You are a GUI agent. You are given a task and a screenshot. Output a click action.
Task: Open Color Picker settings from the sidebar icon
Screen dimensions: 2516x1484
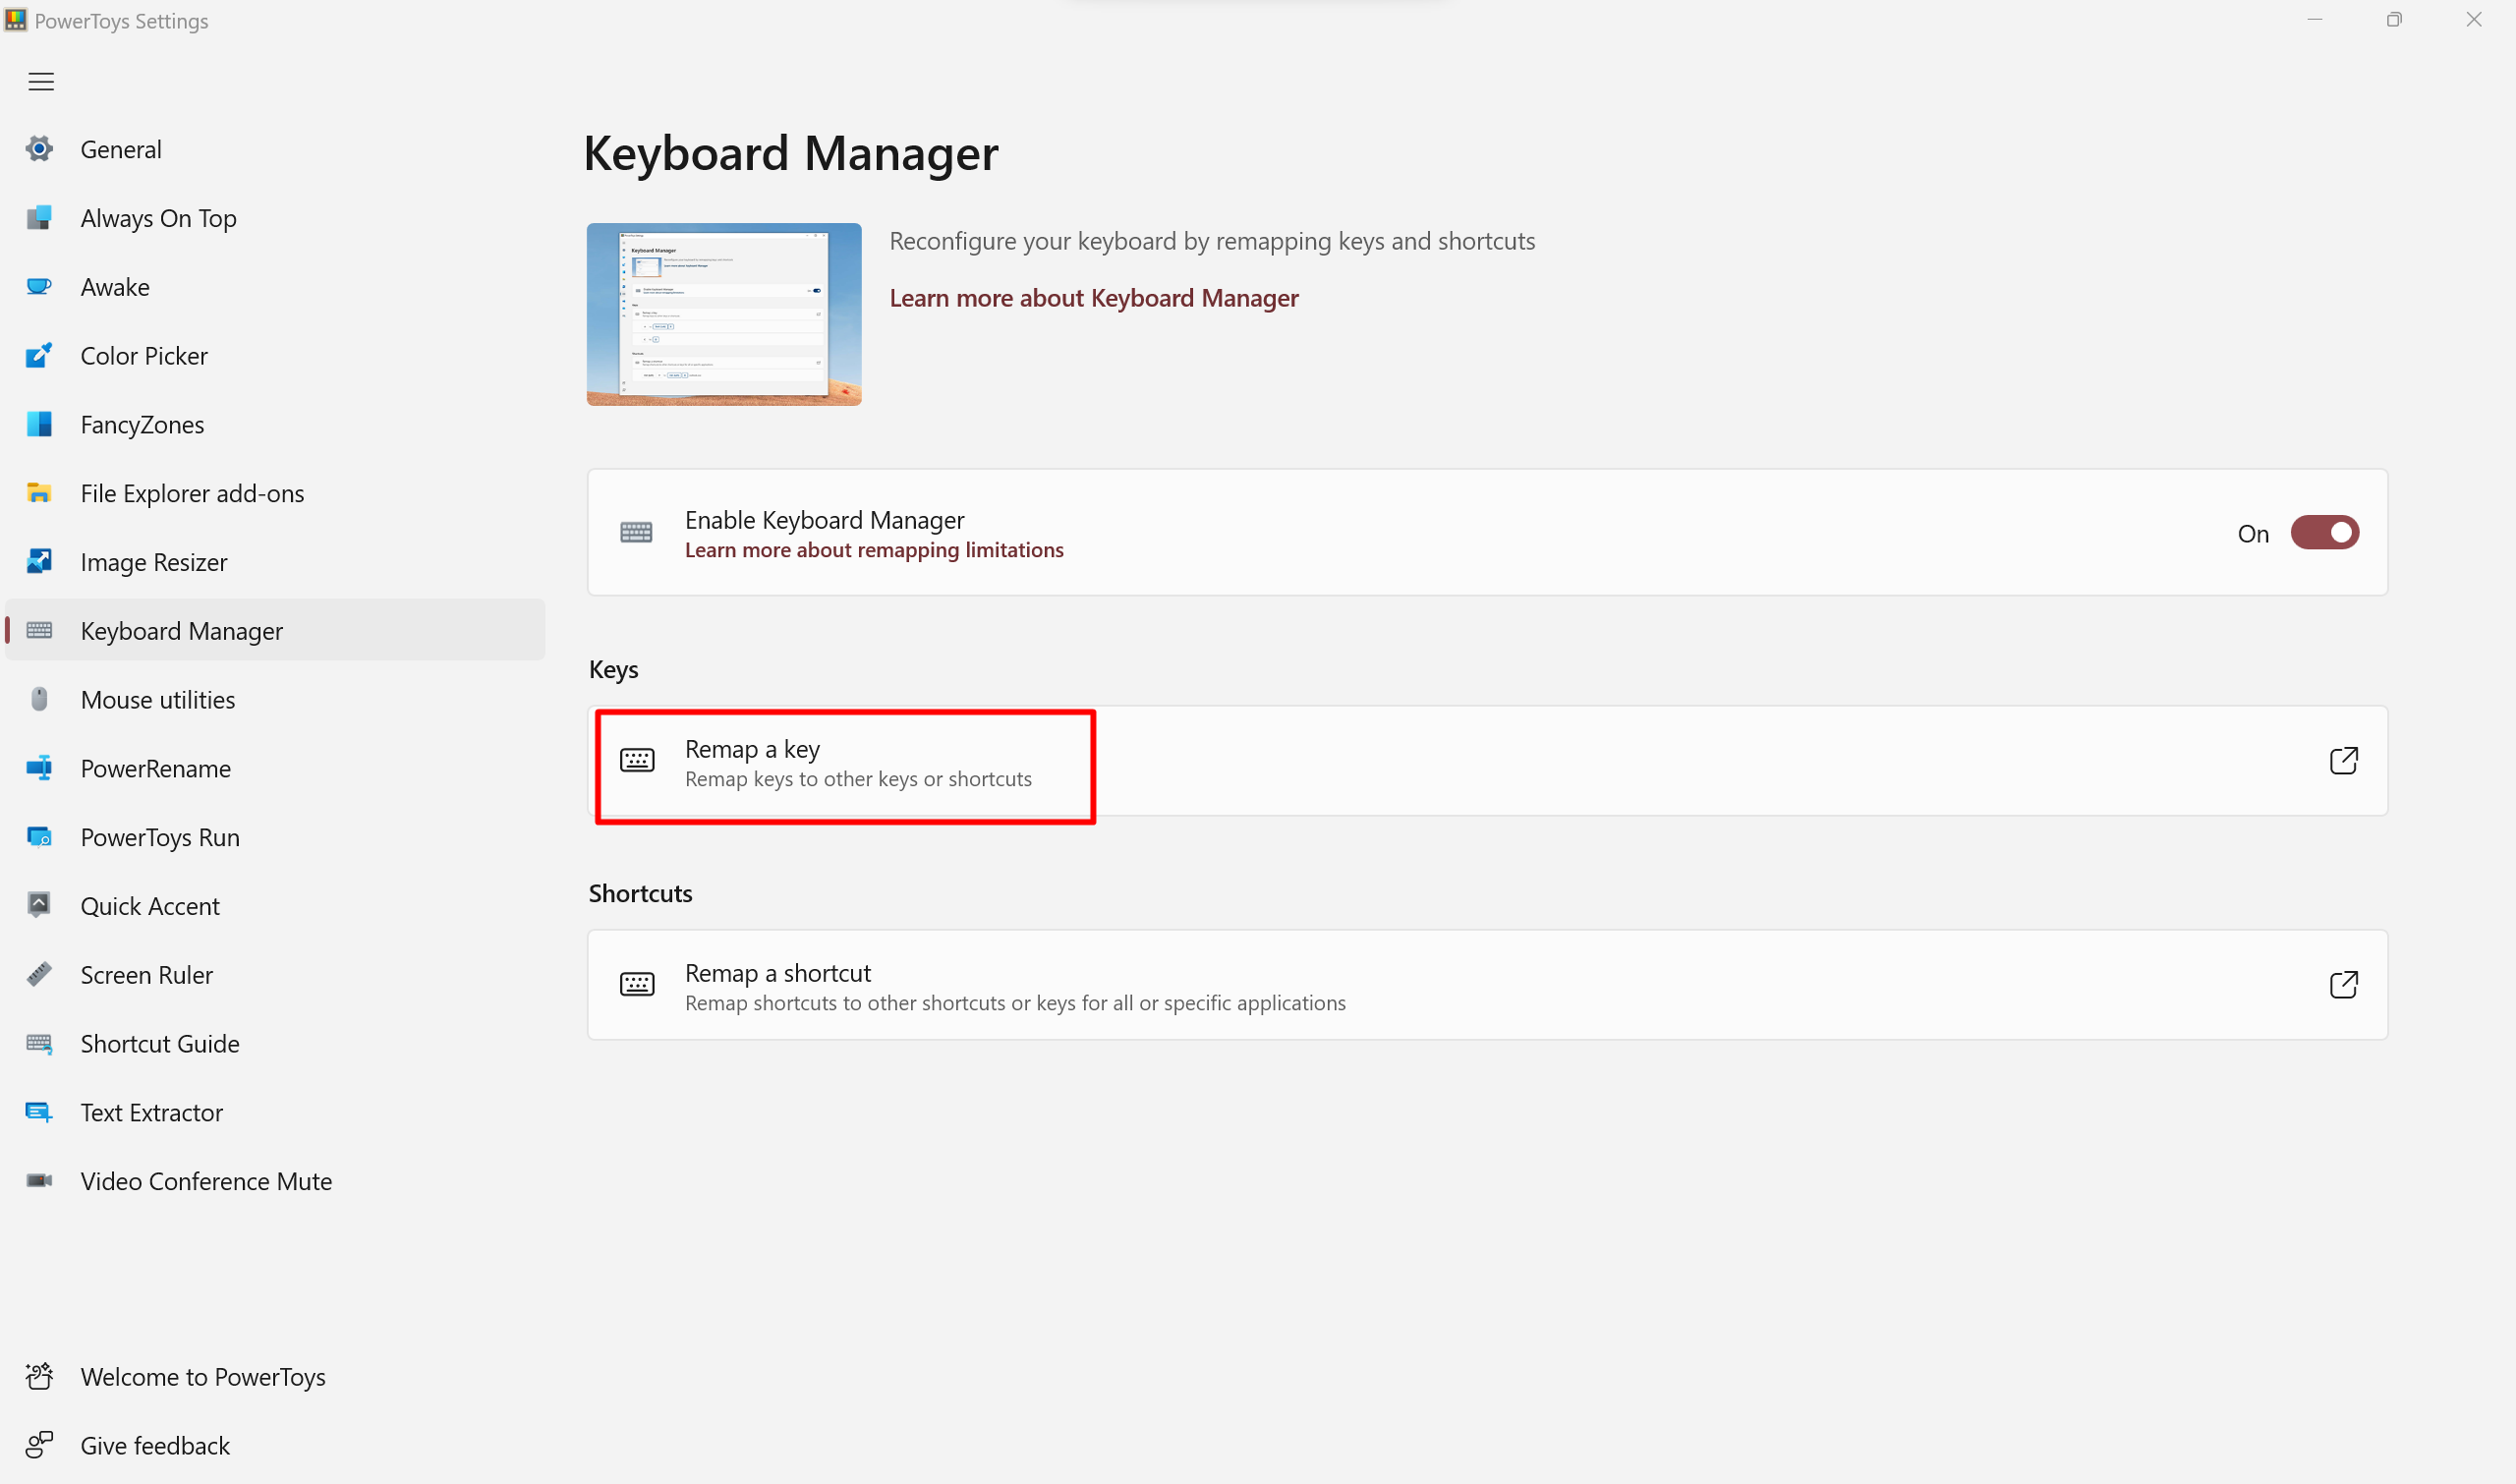[x=39, y=355]
